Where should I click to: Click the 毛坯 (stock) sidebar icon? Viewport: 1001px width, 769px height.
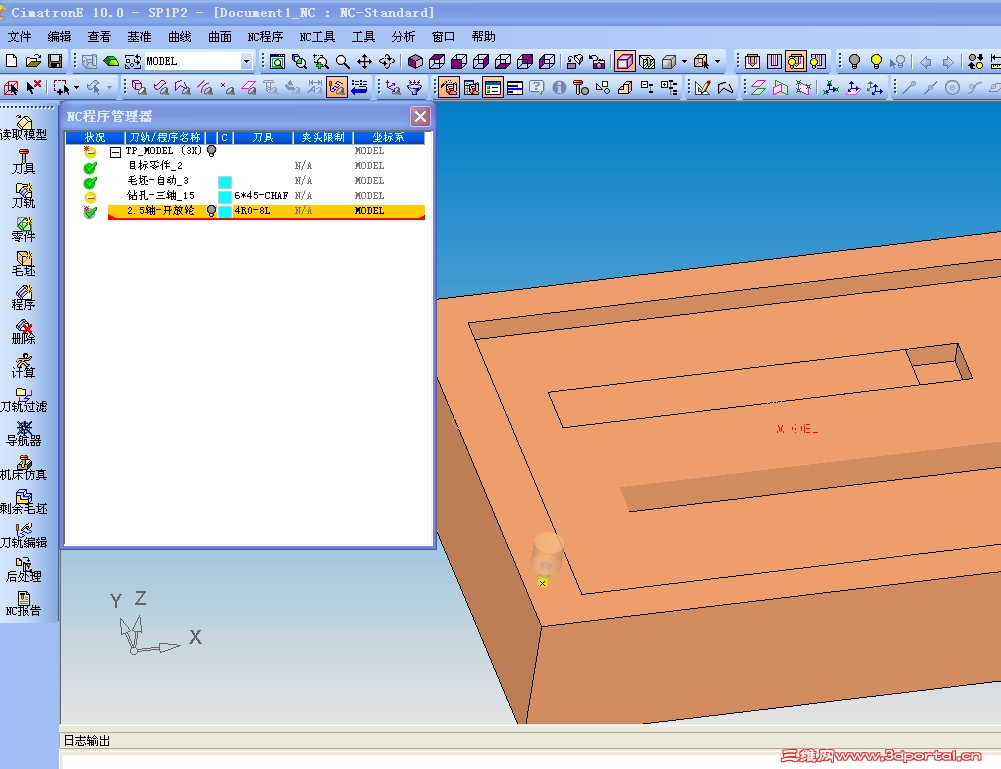[x=24, y=264]
